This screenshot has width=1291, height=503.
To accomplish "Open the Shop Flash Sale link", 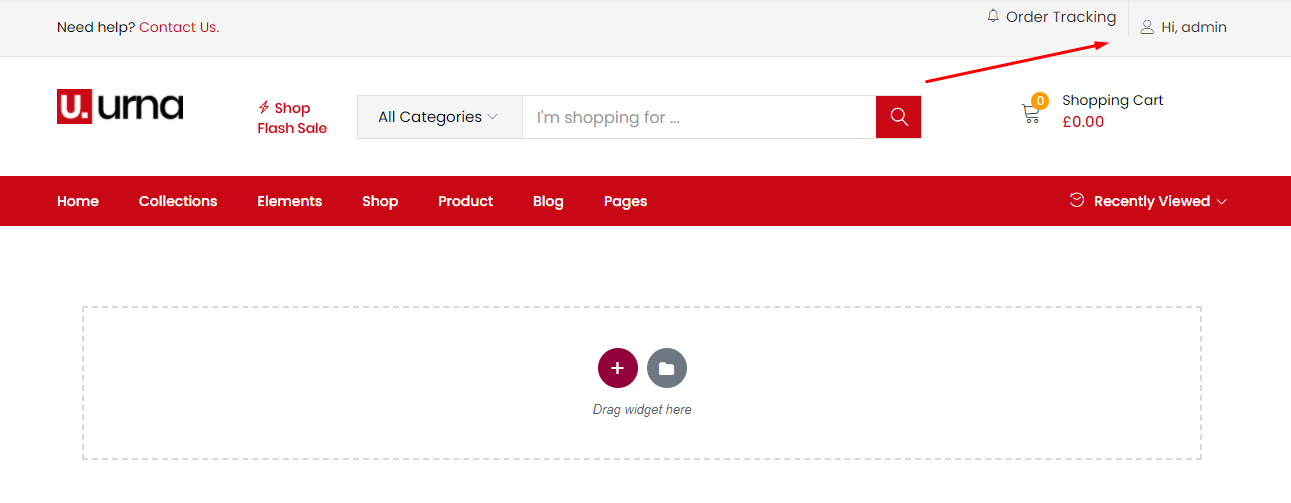I will coord(292,118).
